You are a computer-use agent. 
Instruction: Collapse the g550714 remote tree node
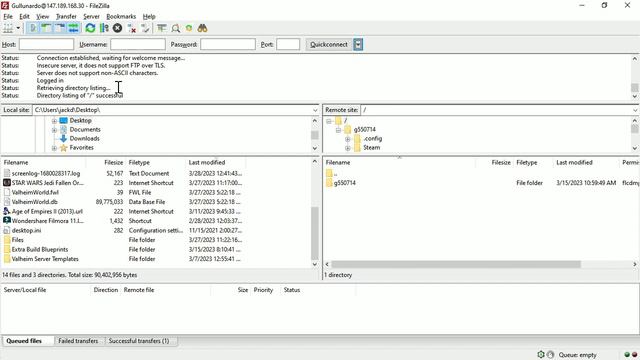(x=338, y=130)
